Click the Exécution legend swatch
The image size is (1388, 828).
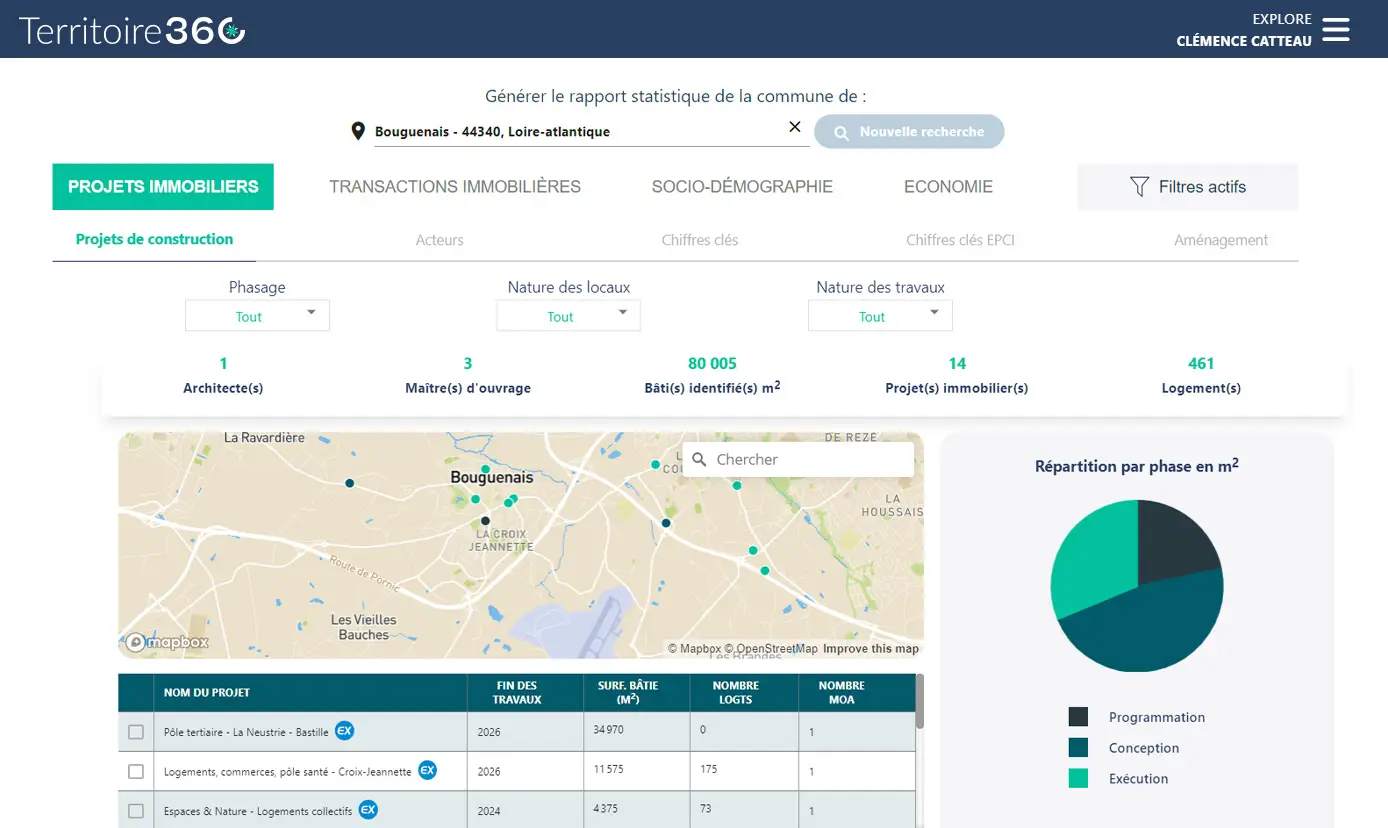point(1078,778)
